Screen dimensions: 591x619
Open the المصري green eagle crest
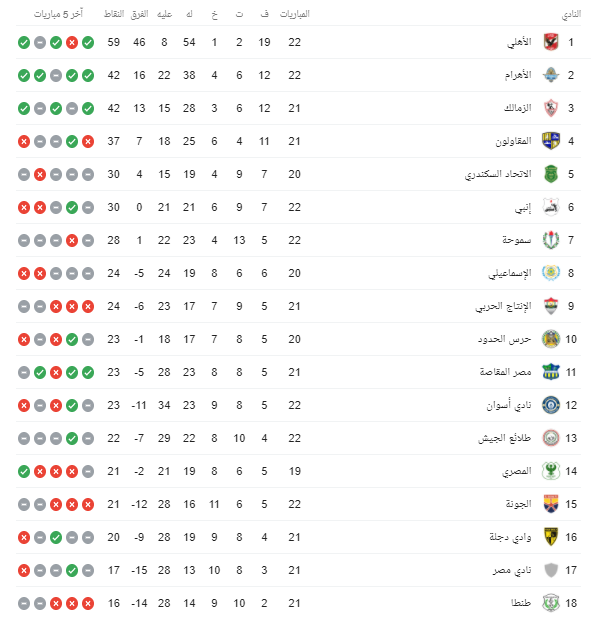pyautogui.click(x=551, y=471)
